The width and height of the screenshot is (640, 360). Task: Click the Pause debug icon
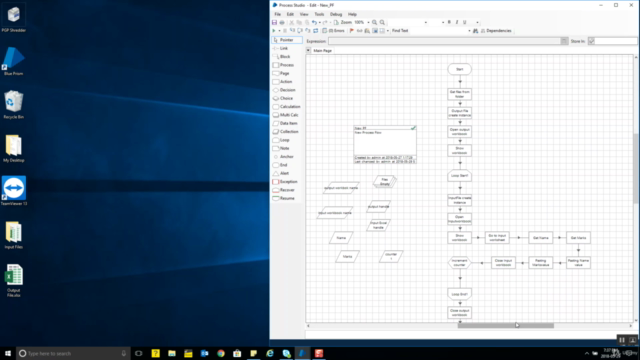285,31
